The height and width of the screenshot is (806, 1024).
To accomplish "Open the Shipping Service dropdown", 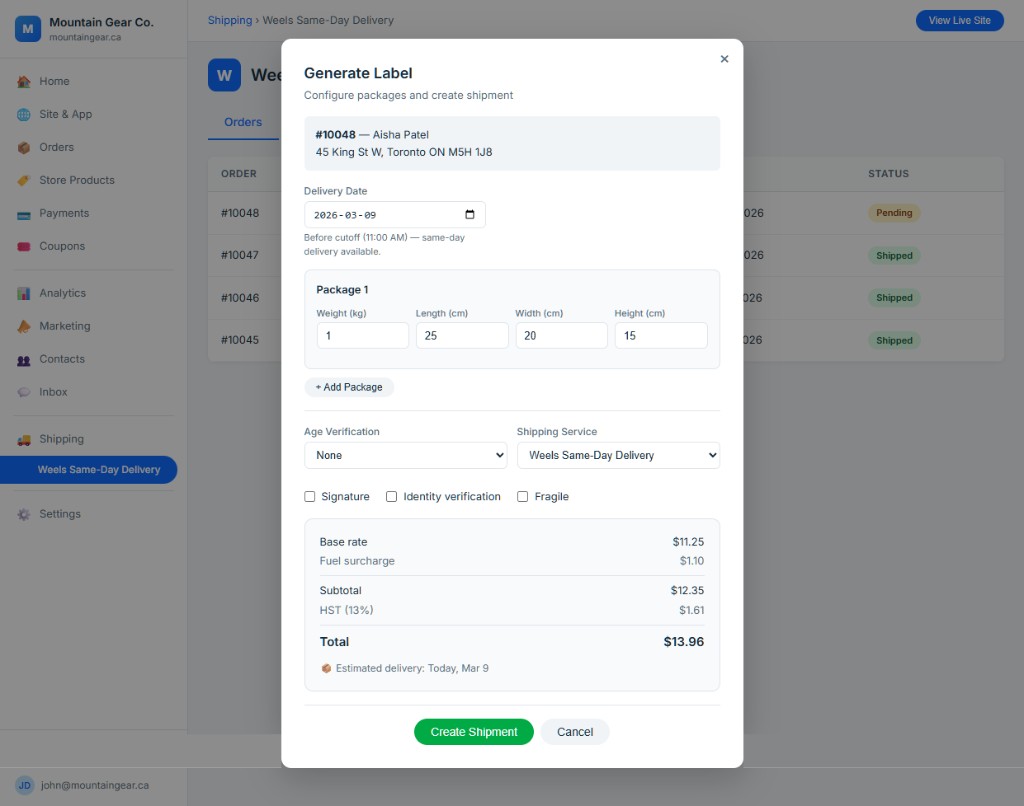I will (618, 455).
